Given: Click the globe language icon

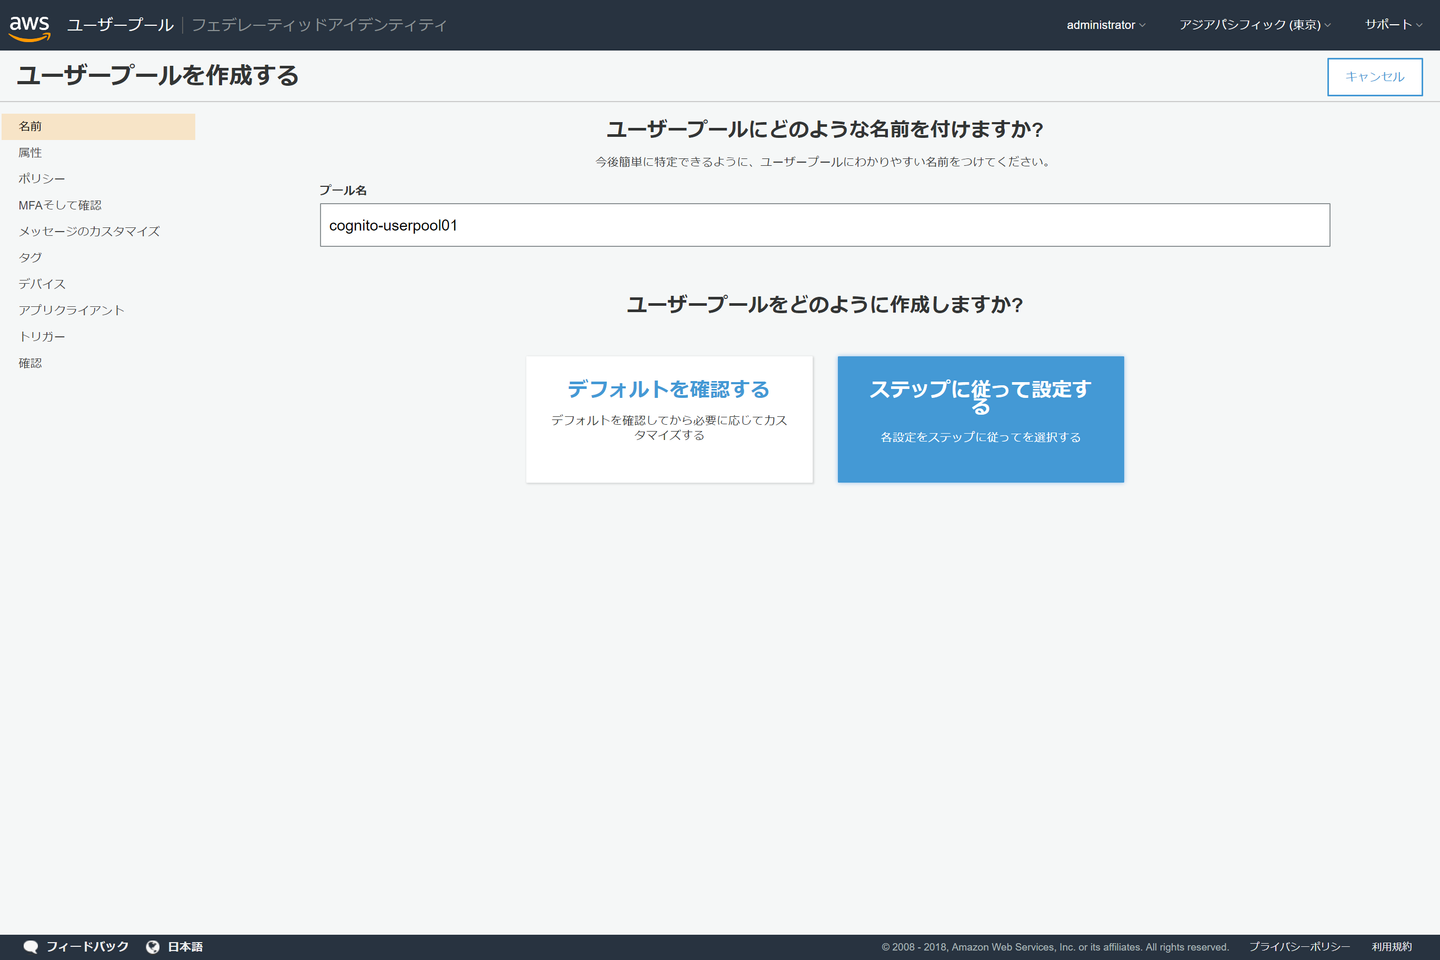Looking at the screenshot, I should coord(153,947).
